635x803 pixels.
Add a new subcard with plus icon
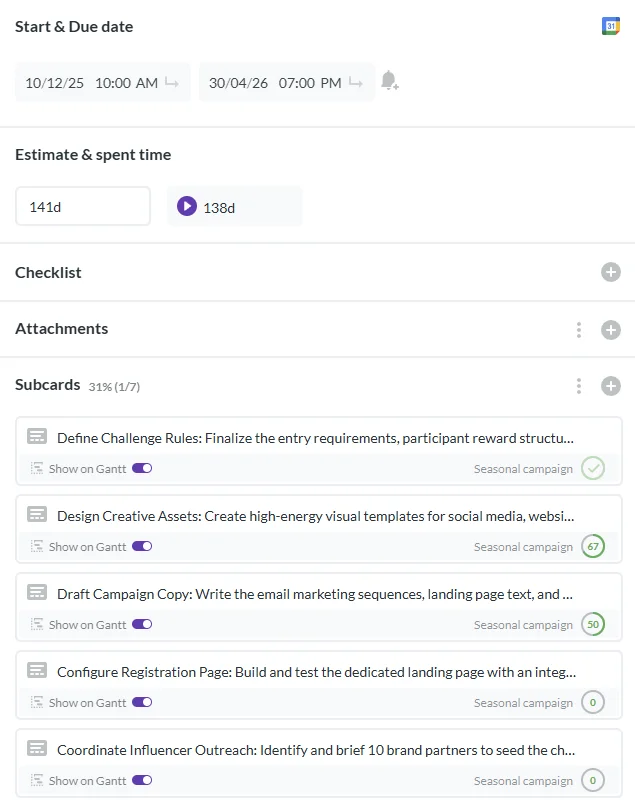point(610,386)
